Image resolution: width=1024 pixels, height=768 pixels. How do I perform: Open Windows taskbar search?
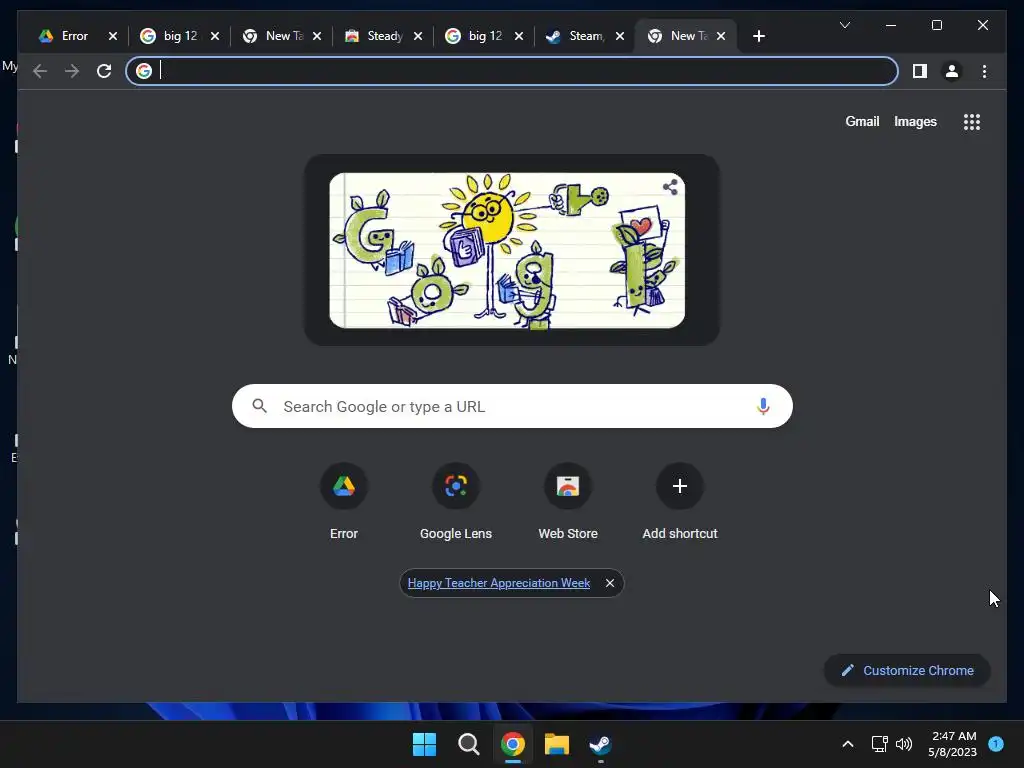coord(469,744)
